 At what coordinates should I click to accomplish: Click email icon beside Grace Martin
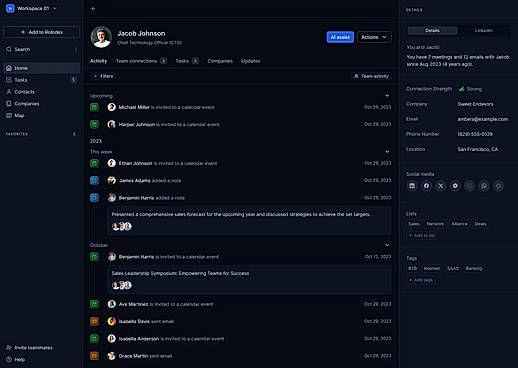pyautogui.click(x=94, y=356)
